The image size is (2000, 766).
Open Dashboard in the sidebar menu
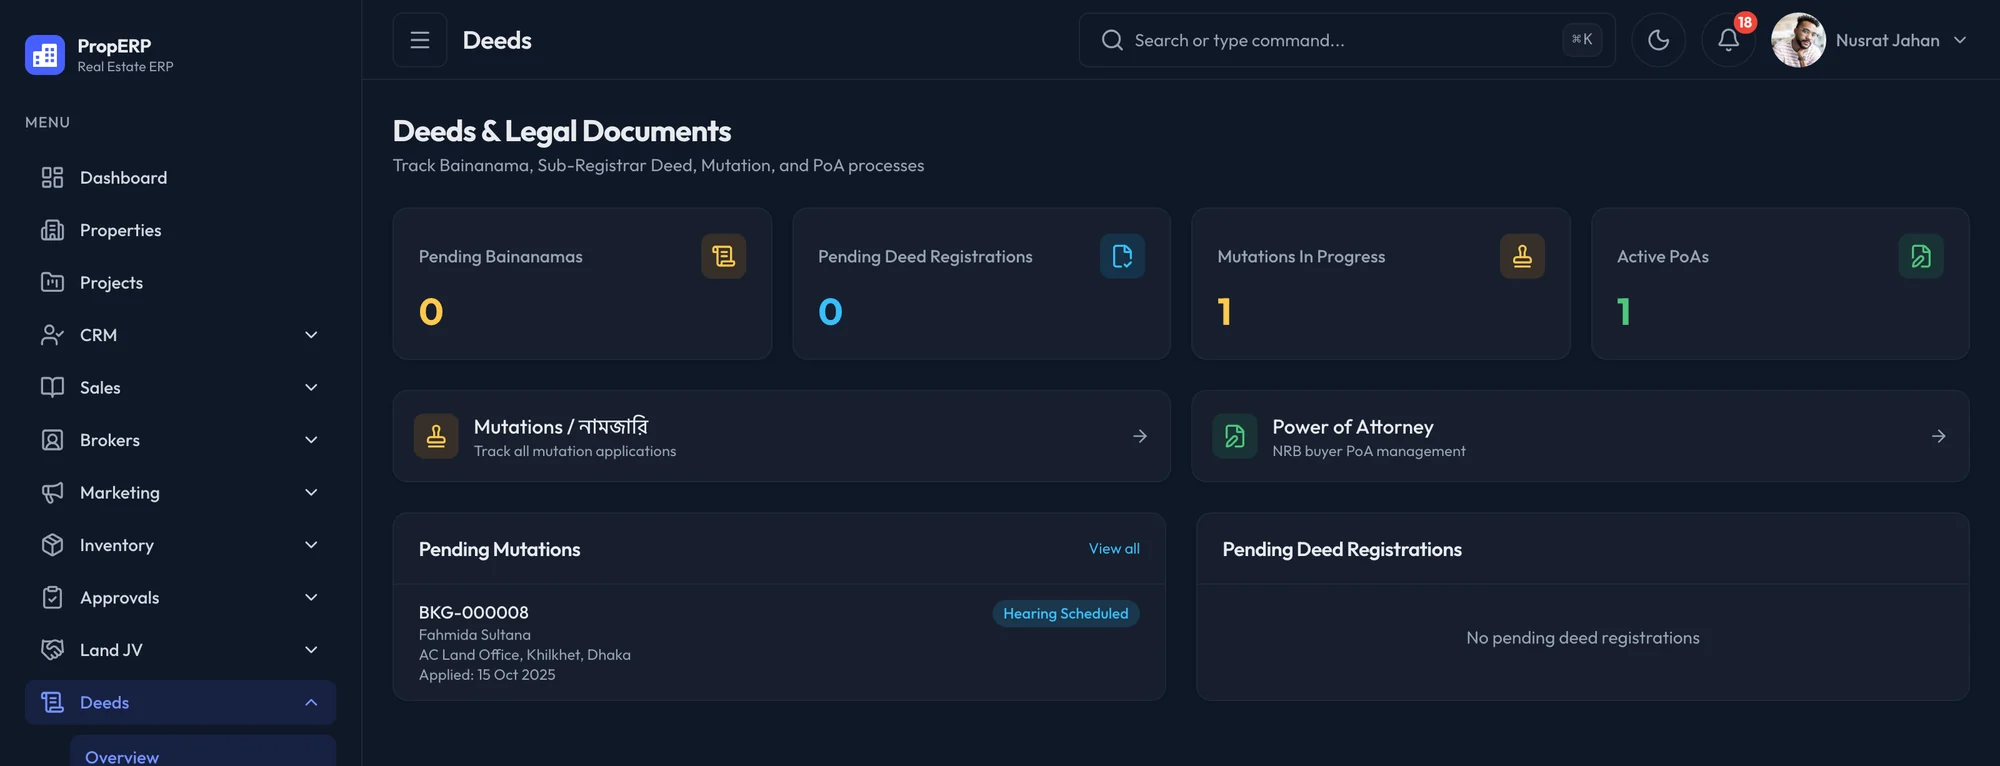(x=180, y=177)
